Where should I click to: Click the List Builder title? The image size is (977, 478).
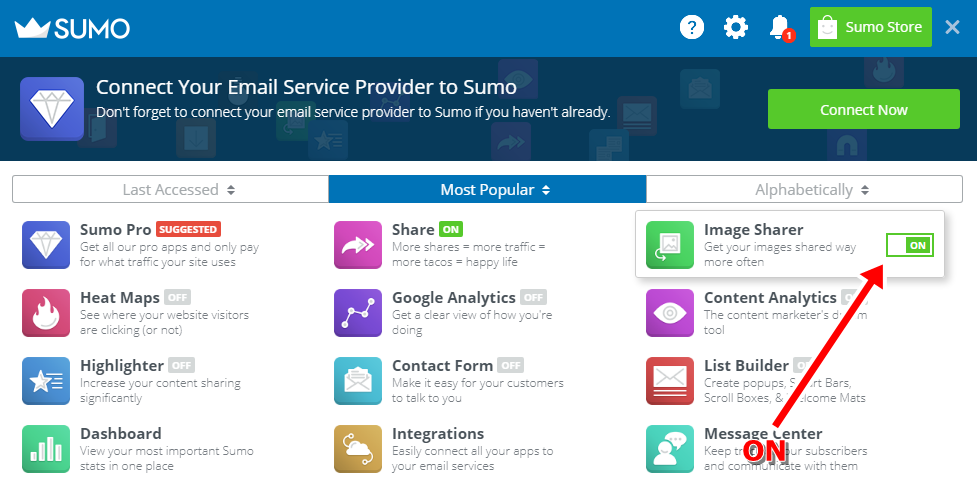[x=746, y=365]
